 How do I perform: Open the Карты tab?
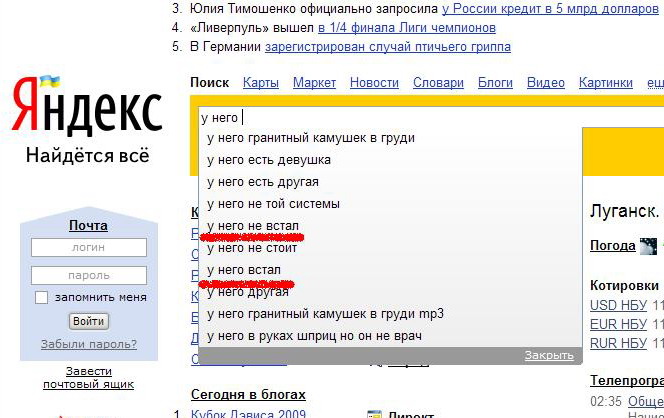pos(261,82)
